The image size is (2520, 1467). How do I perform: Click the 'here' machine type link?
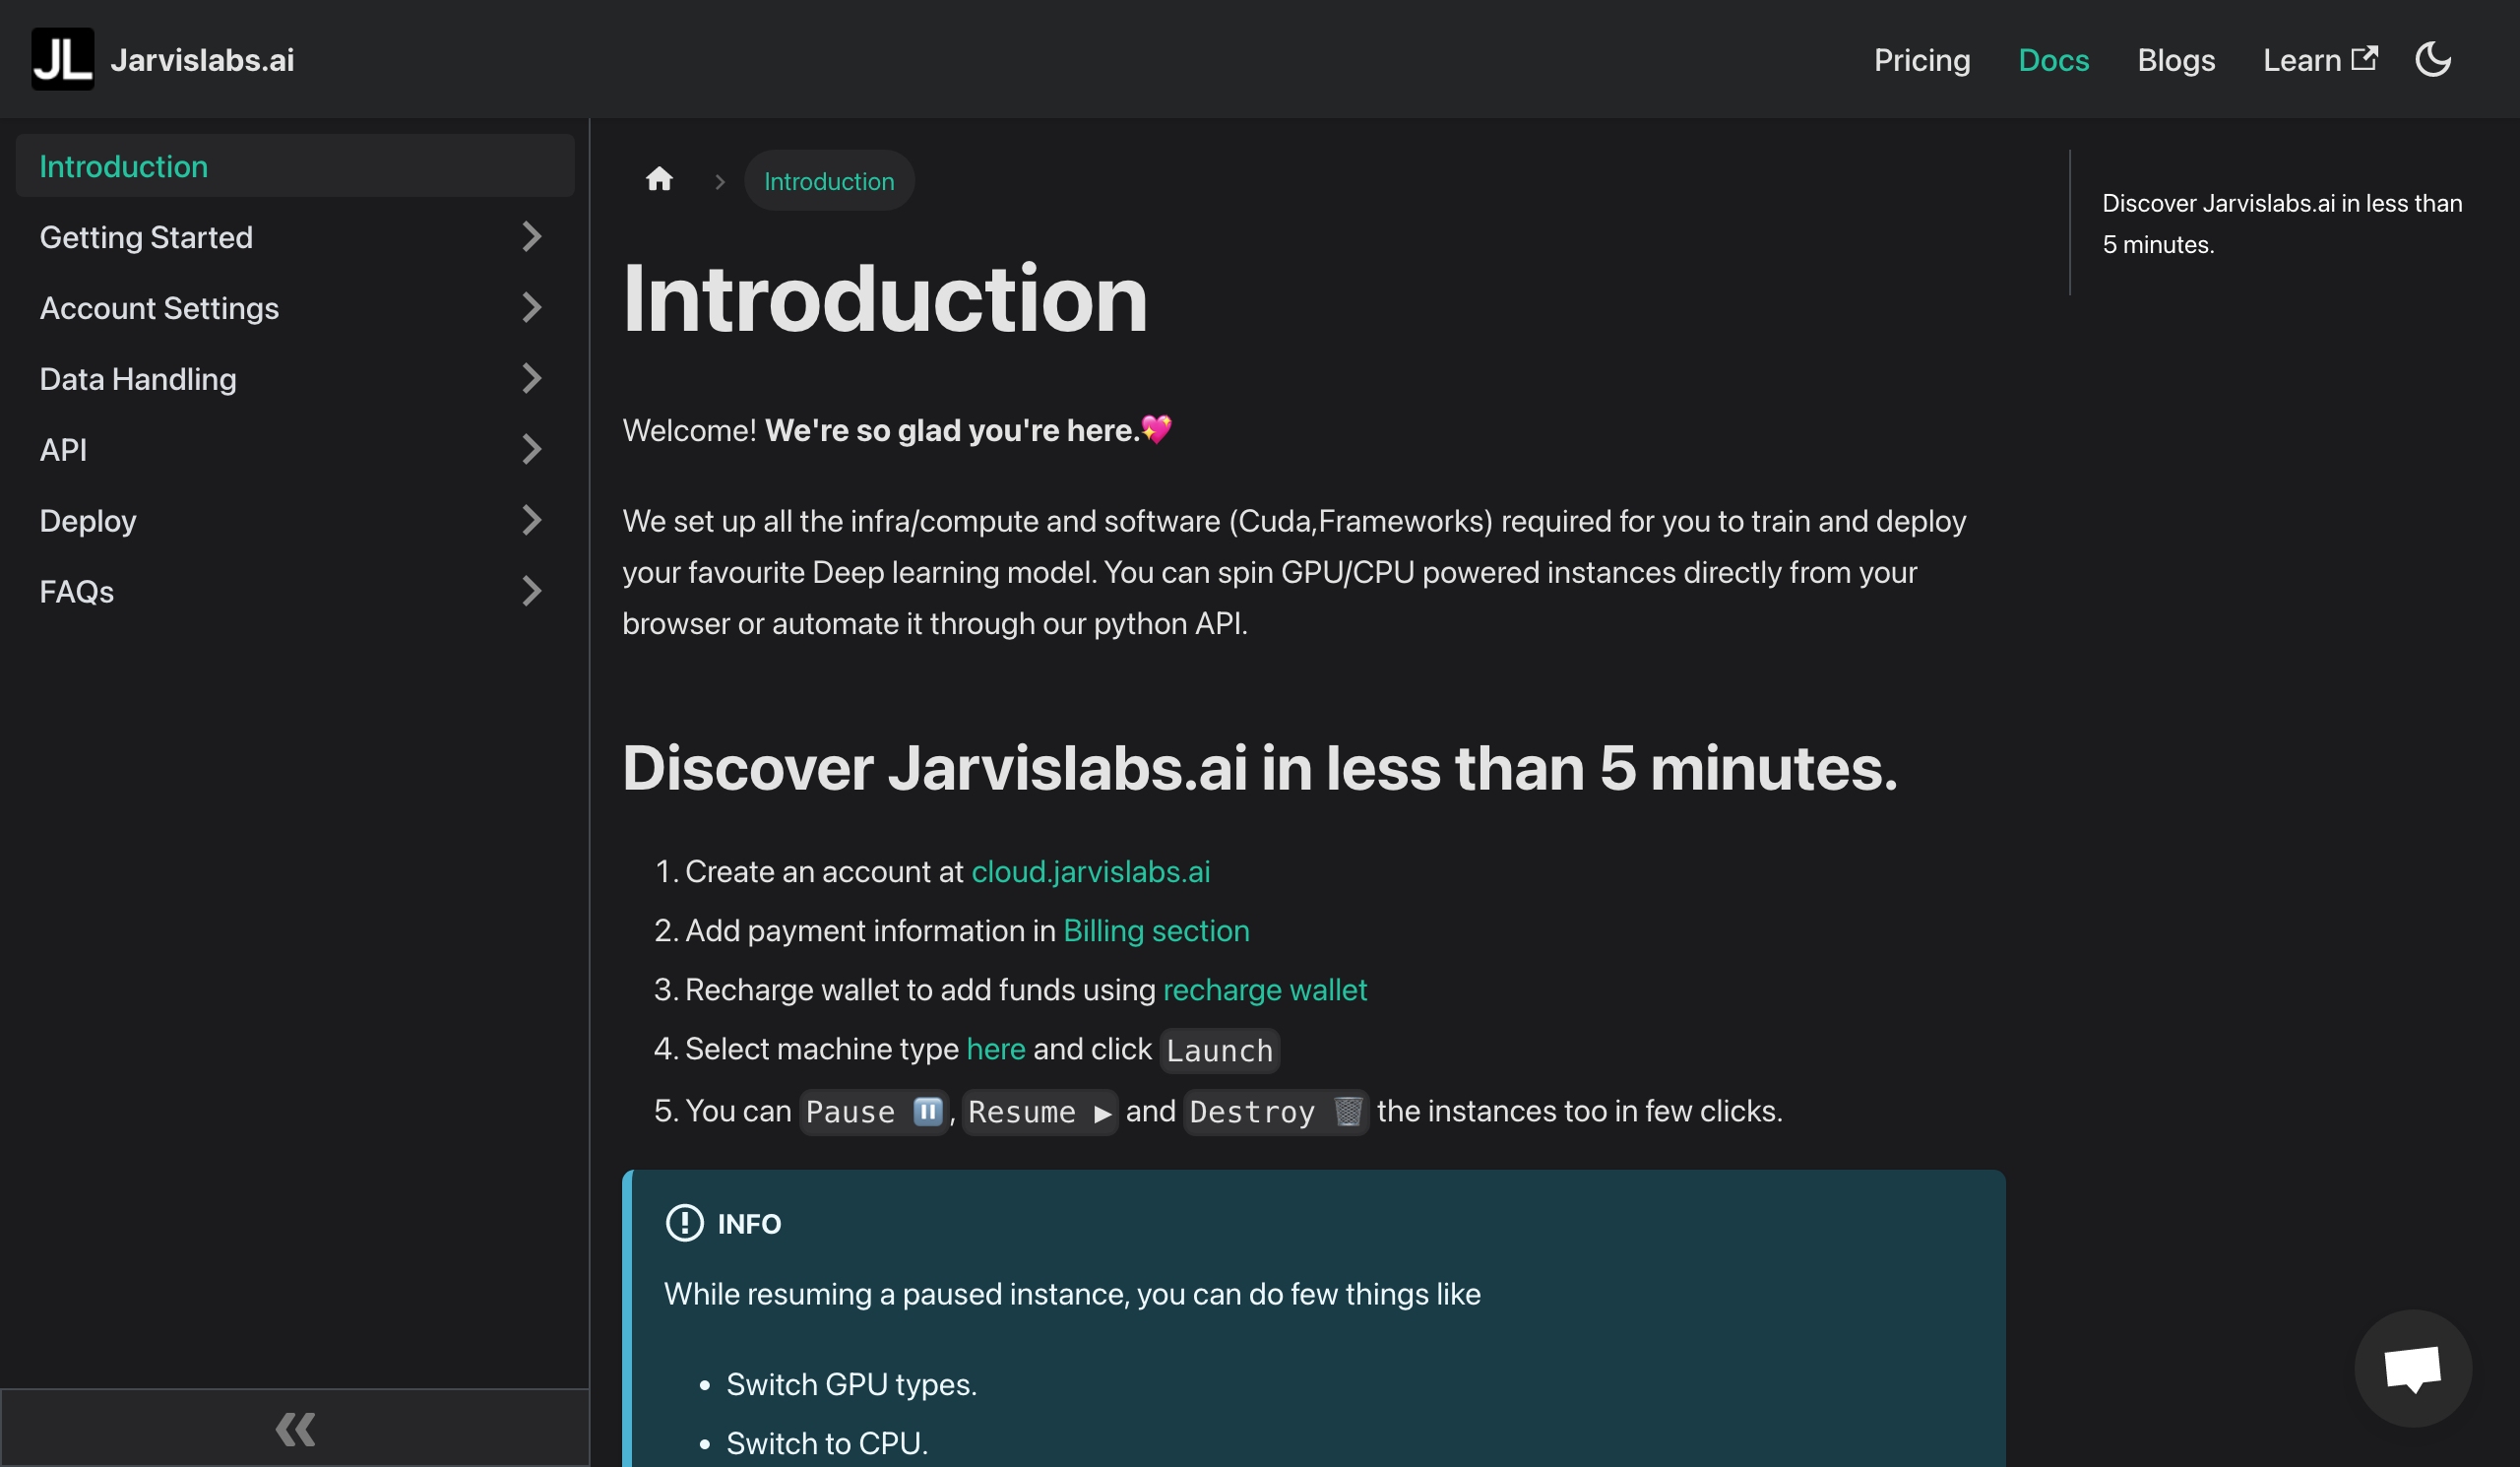[x=995, y=1049]
